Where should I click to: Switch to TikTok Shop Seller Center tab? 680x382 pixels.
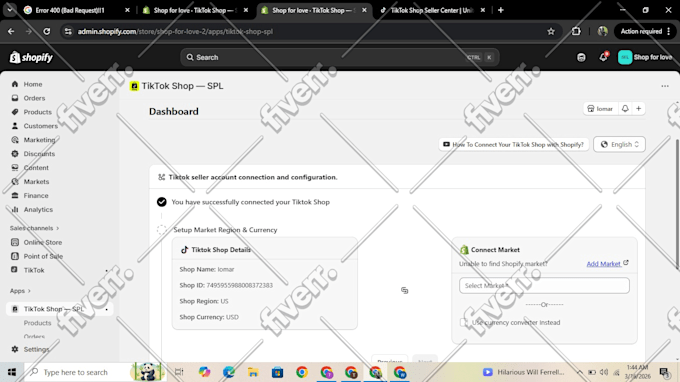[433, 10]
